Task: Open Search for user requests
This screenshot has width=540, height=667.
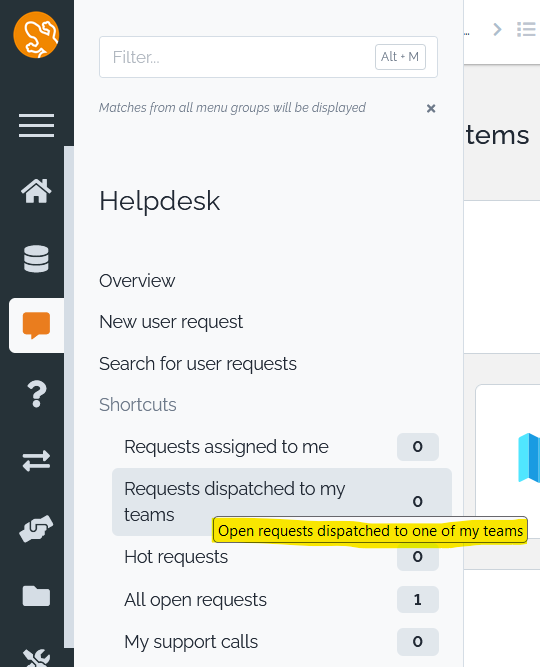Action: point(198,364)
